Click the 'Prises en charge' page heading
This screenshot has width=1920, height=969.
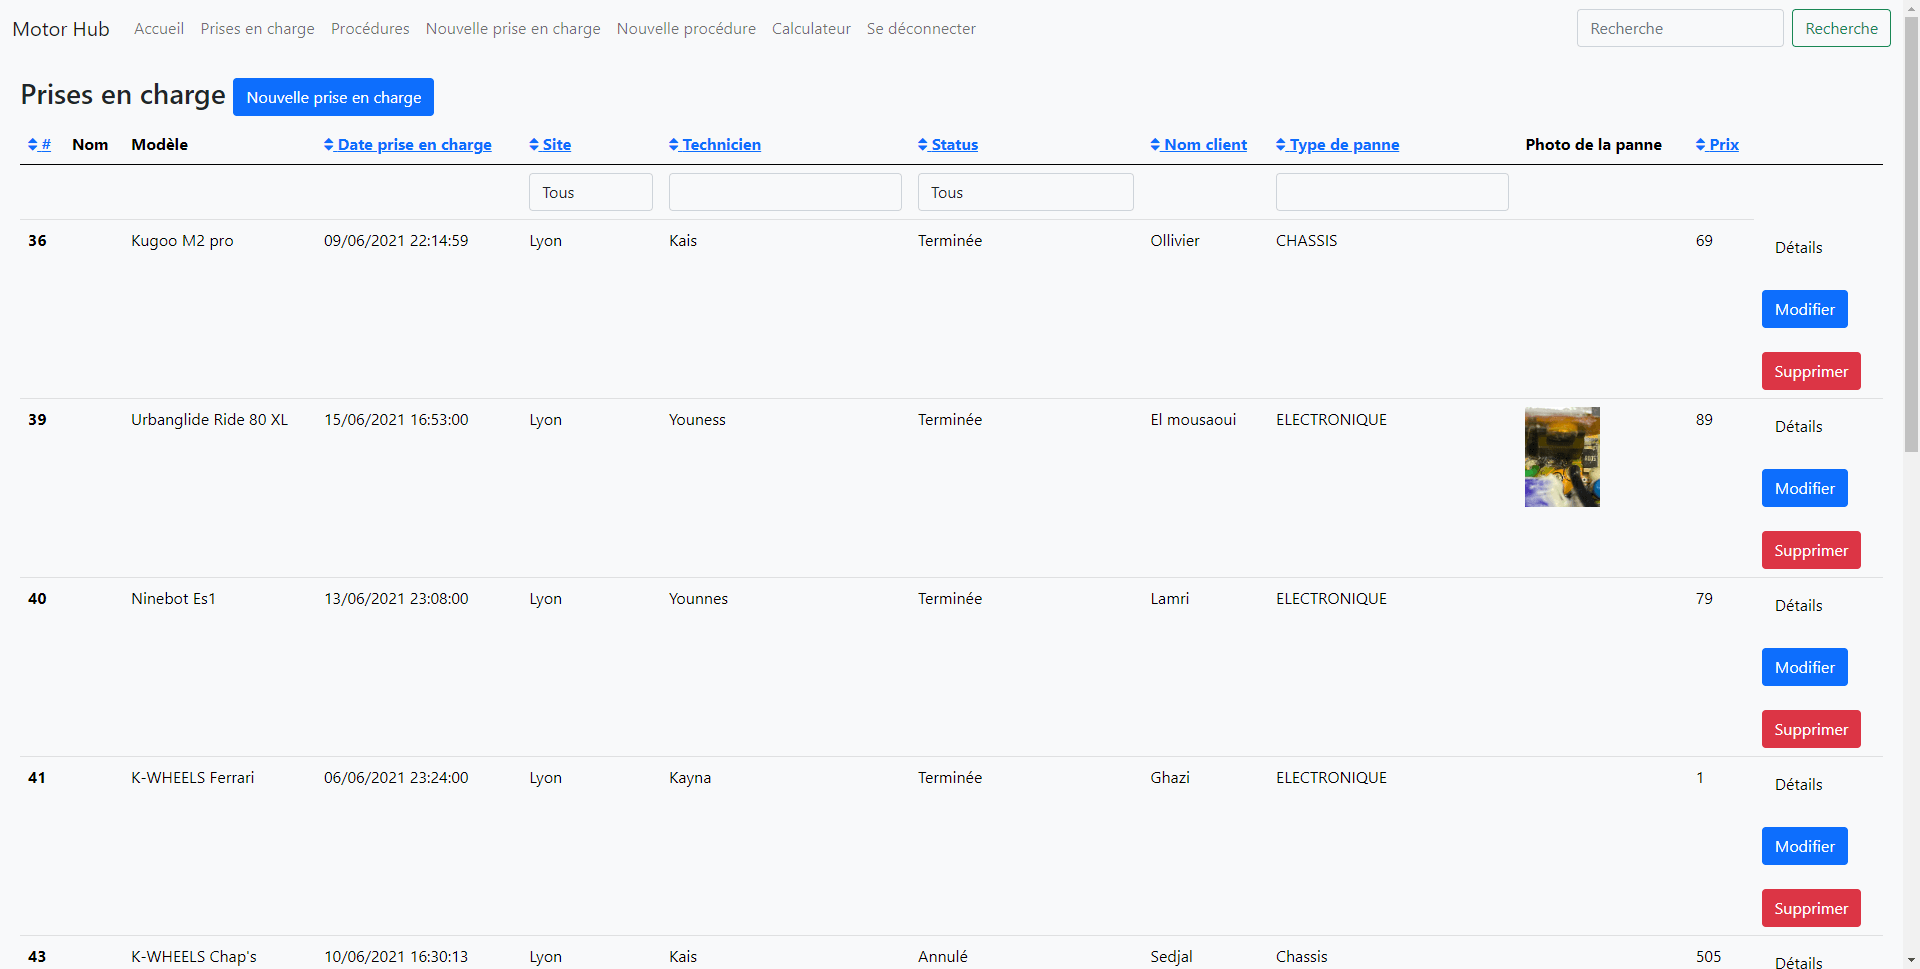coord(123,95)
